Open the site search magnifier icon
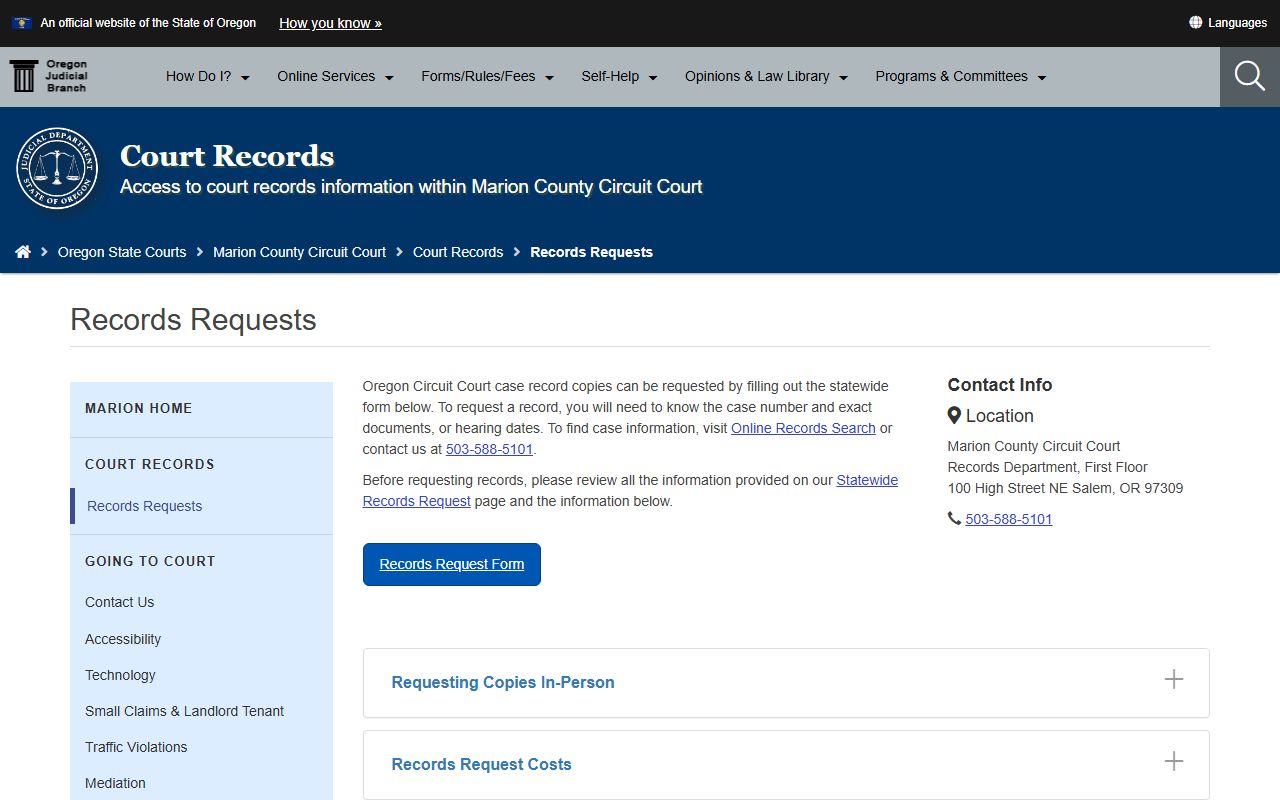The image size is (1280, 800). pos(1250,76)
